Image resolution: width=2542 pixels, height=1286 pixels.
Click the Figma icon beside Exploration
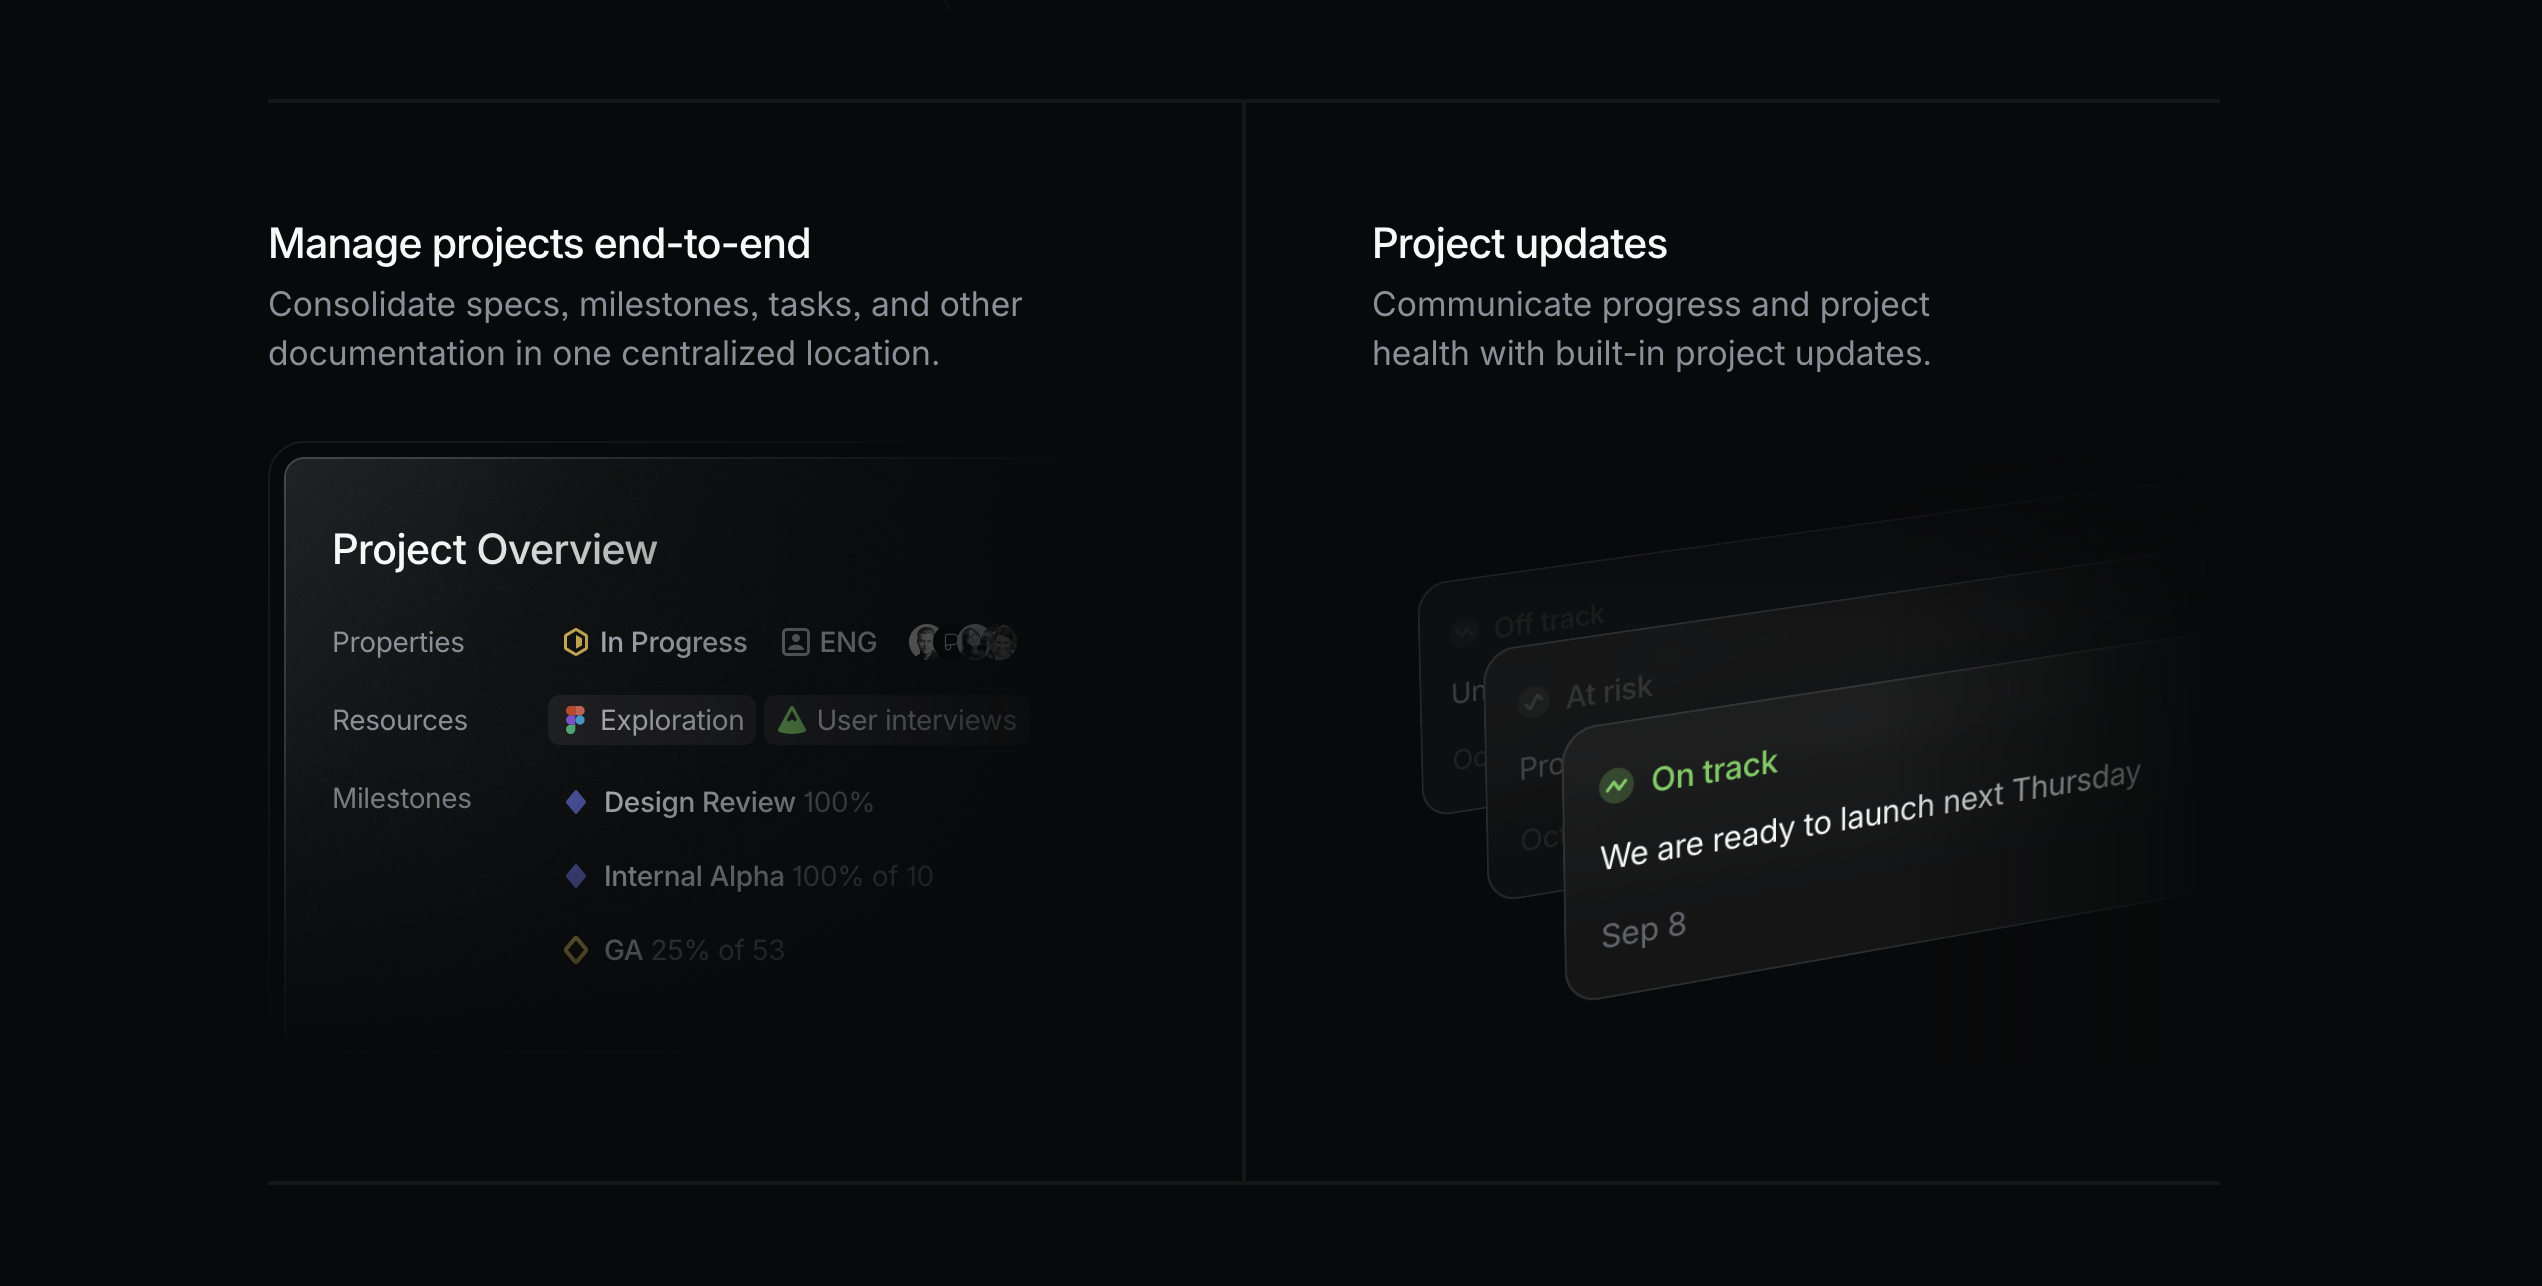point(575,720)
